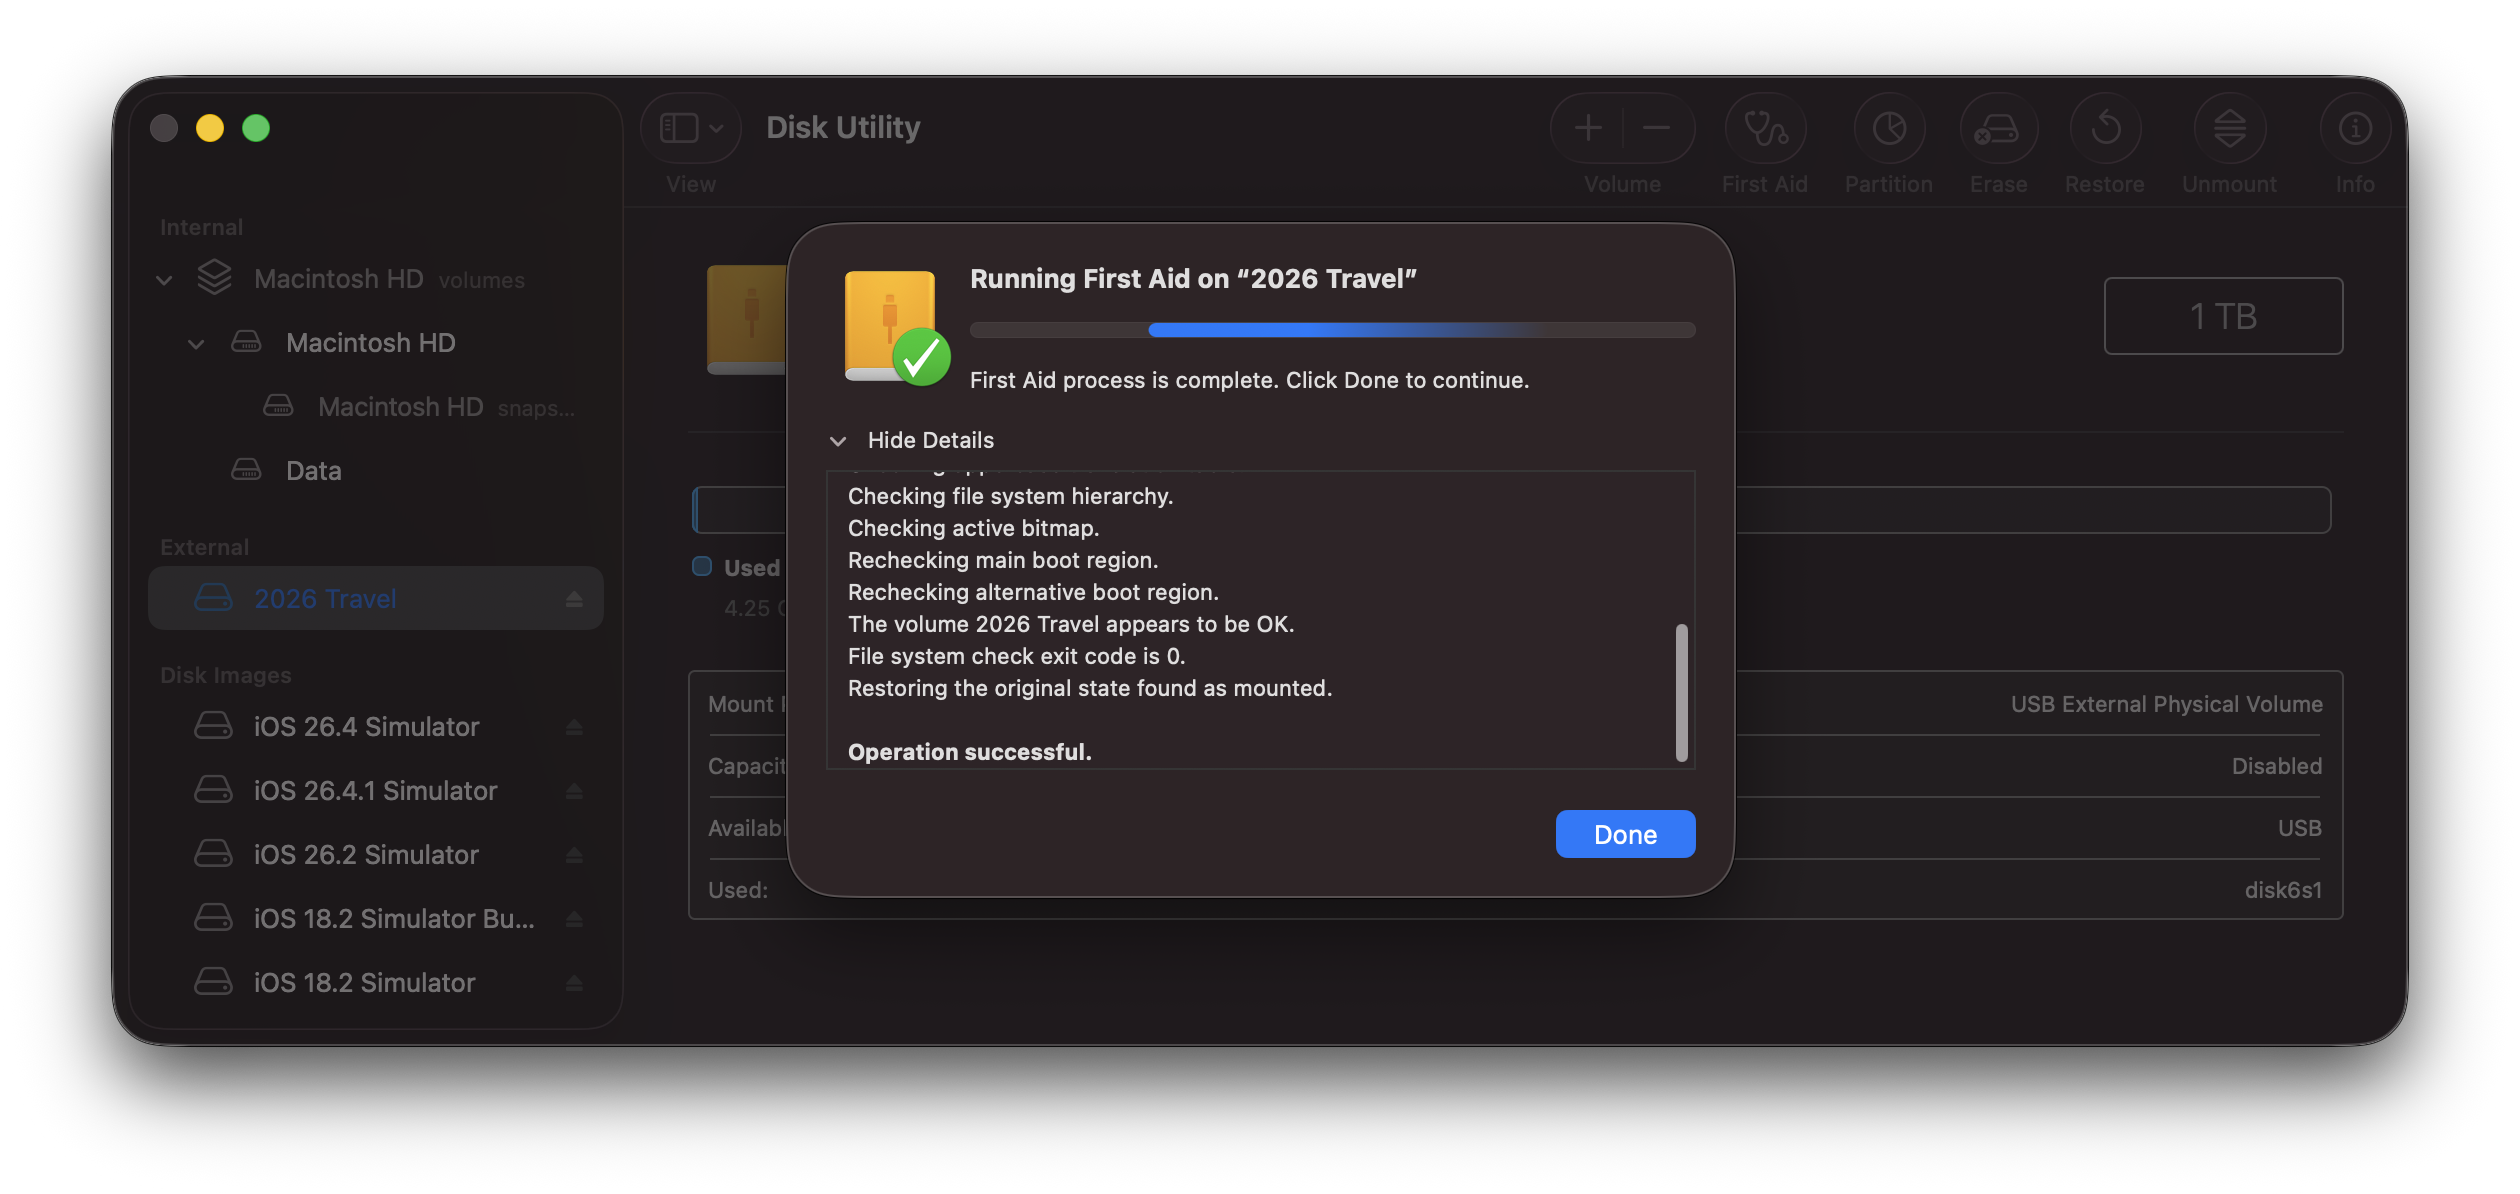Select iOS 26.2 Simulator disk image
This screenshot has height=1194, width=2520.
click(376, 855)
